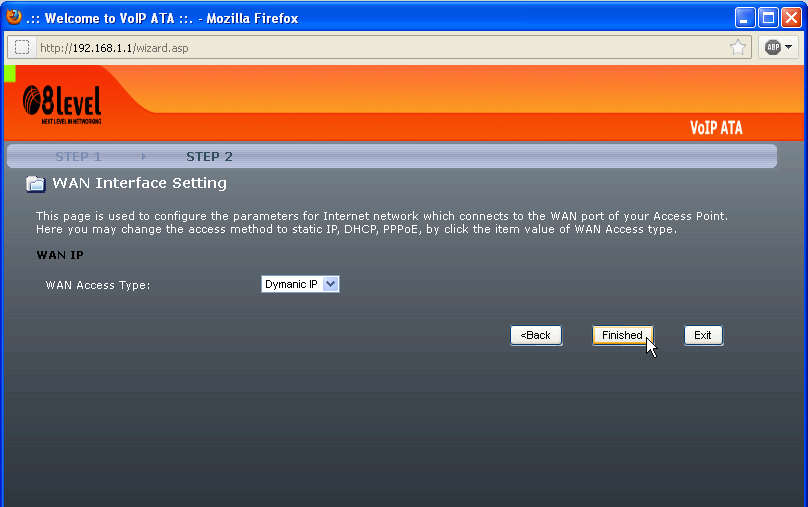The width and height of the screenshot is (808, 507).
Task: Bookmark this page with the star icon
Action: 738,48
